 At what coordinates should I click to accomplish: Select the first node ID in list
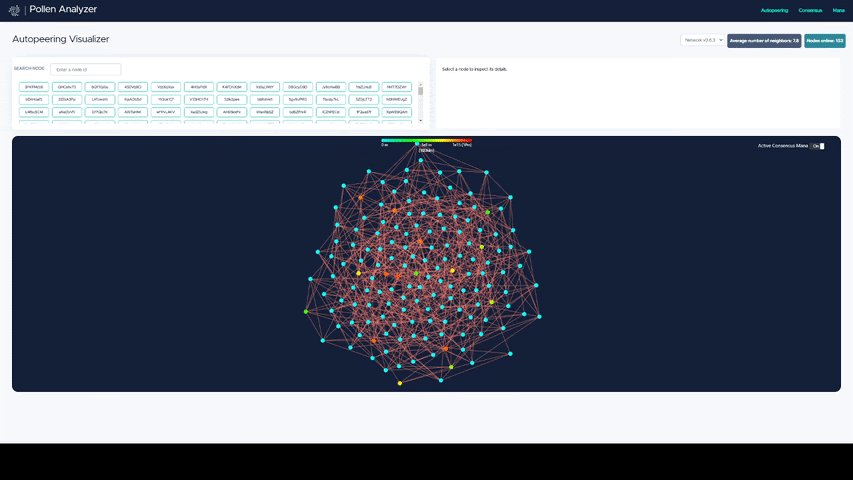tap(33, 87)
